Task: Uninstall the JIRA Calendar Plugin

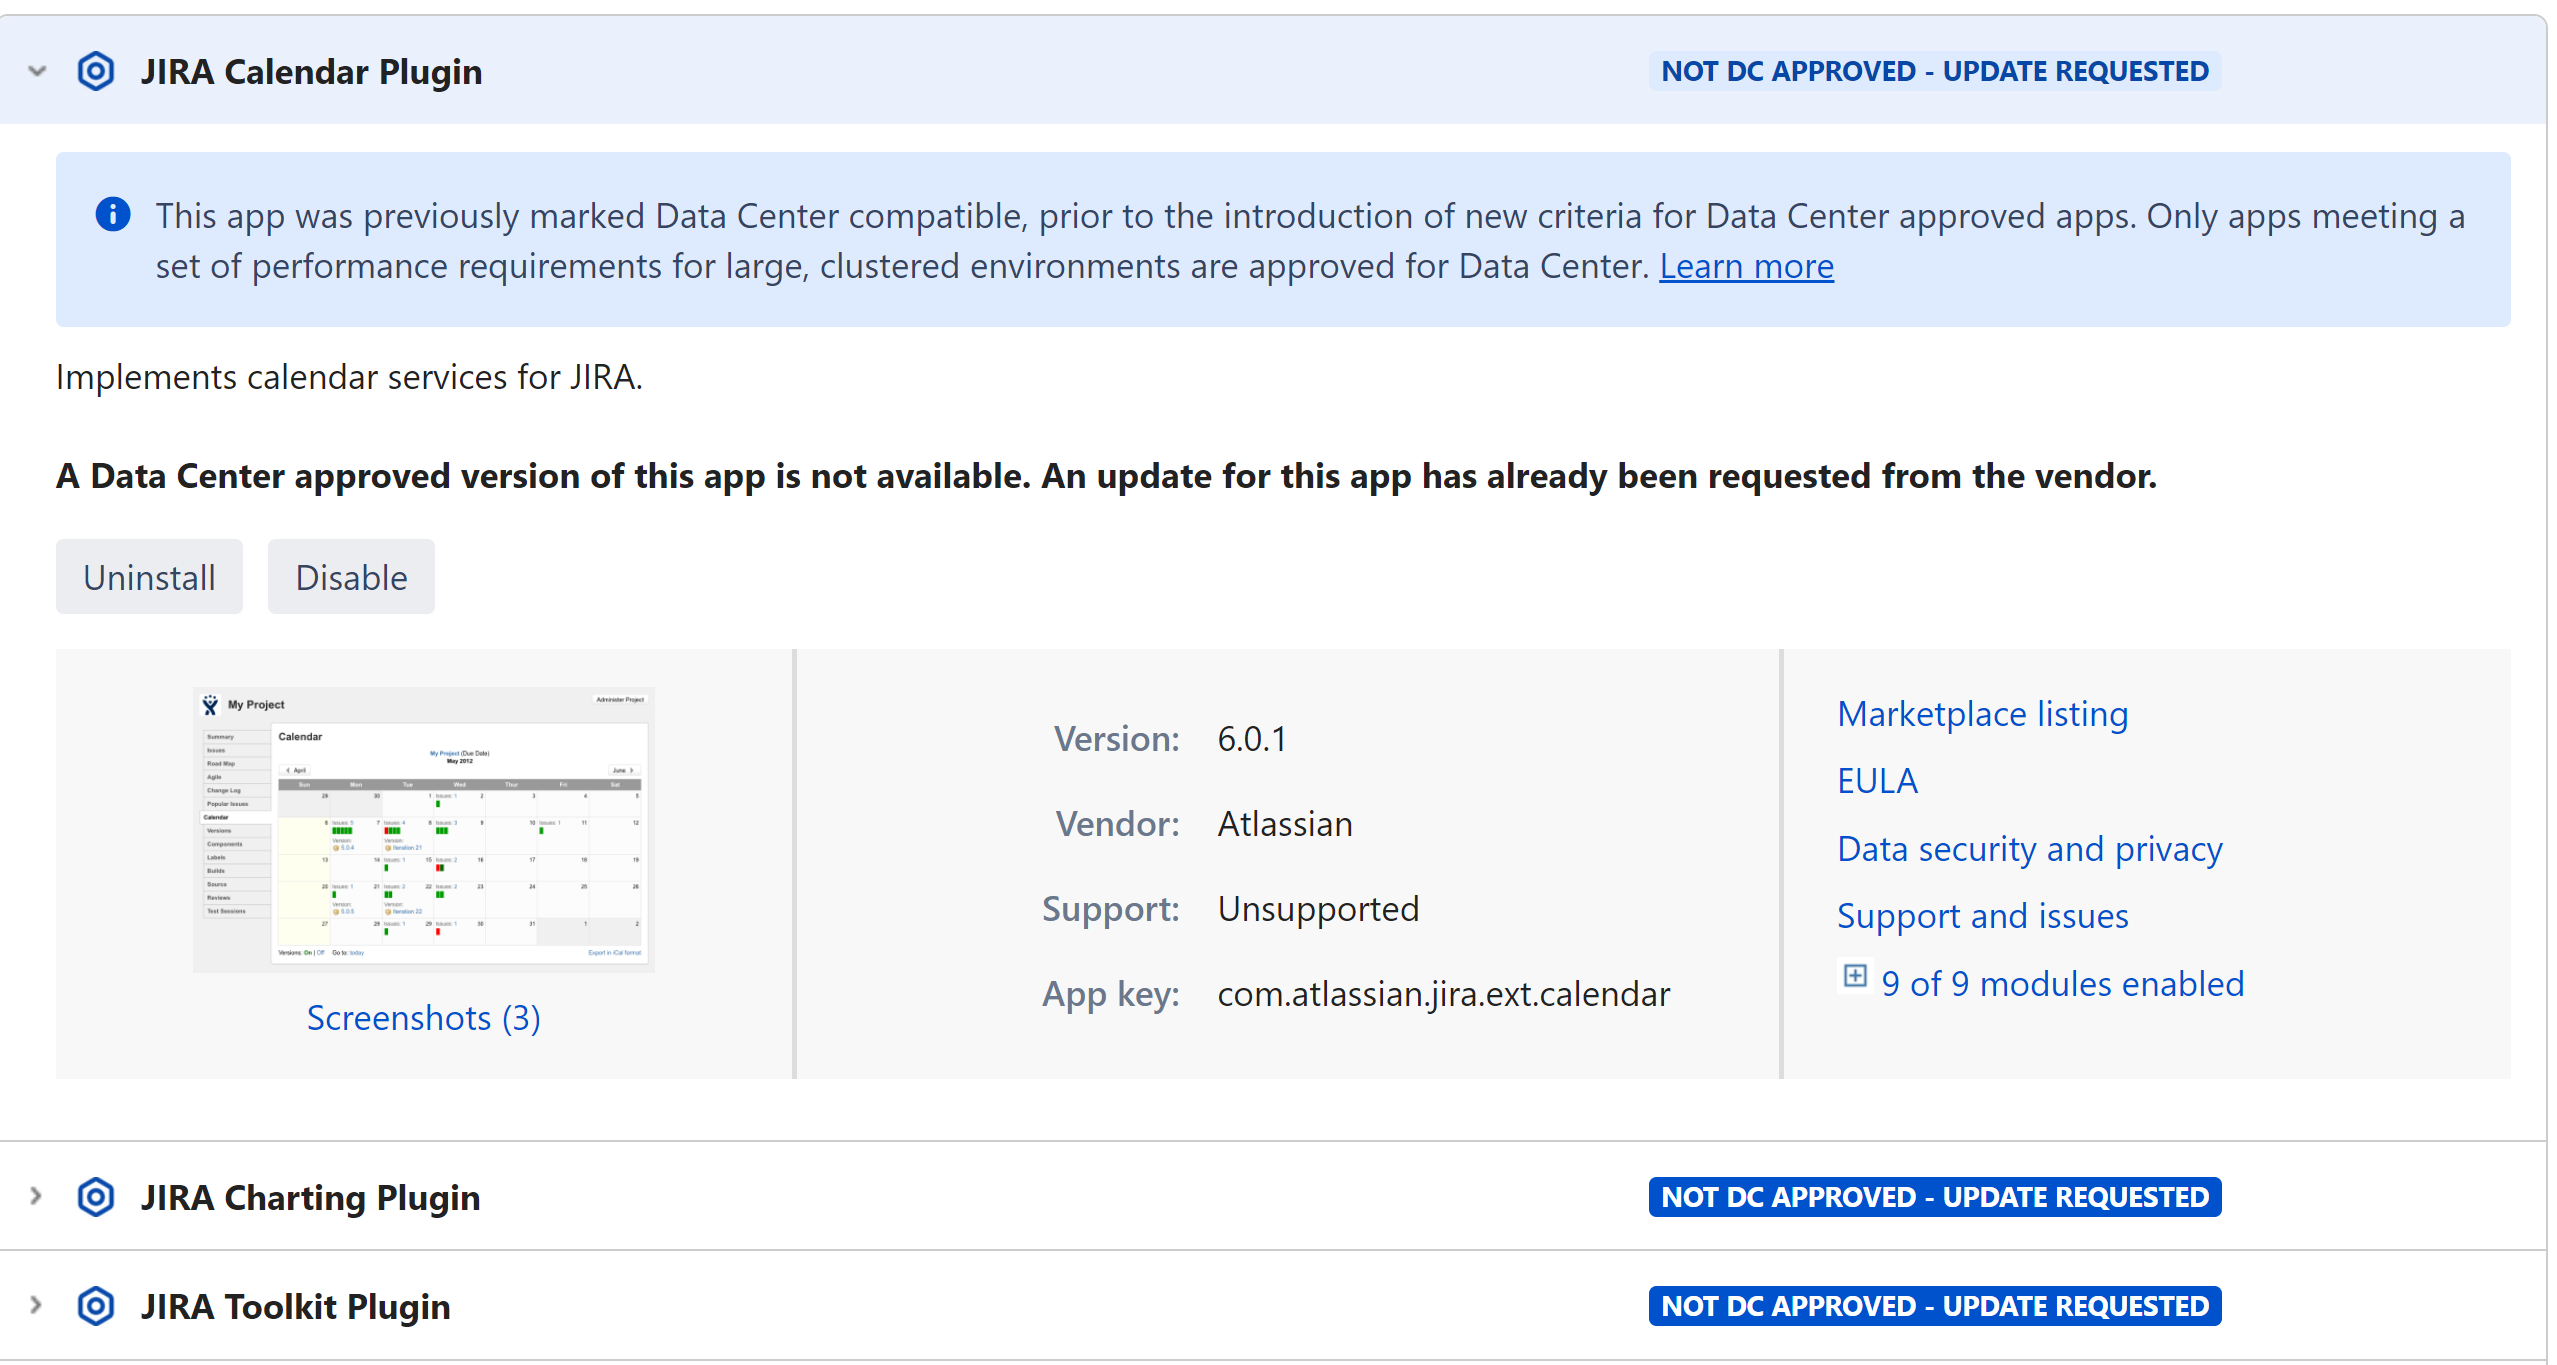Action: coord(149,576)
